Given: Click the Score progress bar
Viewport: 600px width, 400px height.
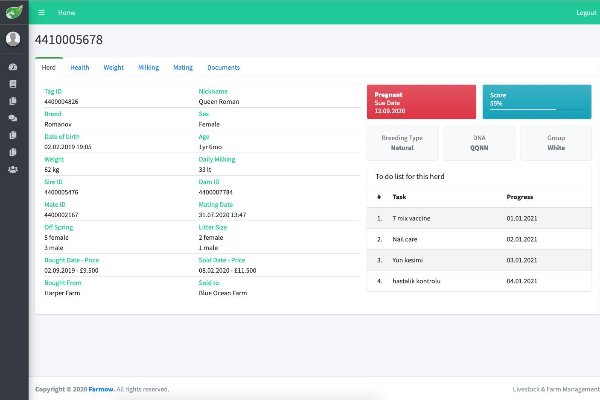Looking at the screenshot, I should tap(522, 109).
